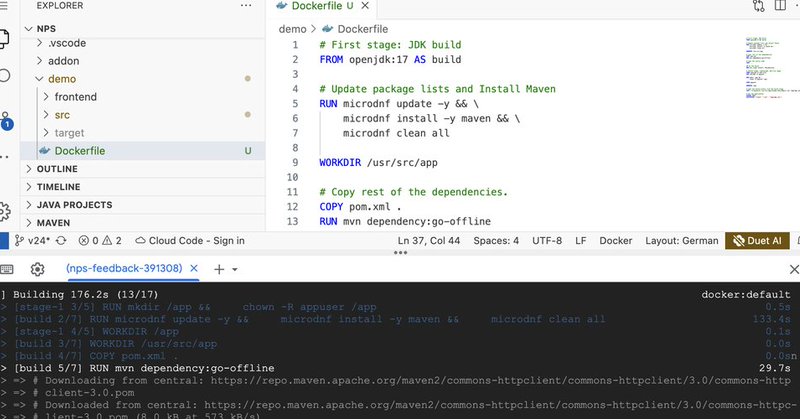Image resolution: width=800 pixels, height=419 pixels.
Task: Click line 2 FROM openjdk:17 AS build
Action: [390, 59]
